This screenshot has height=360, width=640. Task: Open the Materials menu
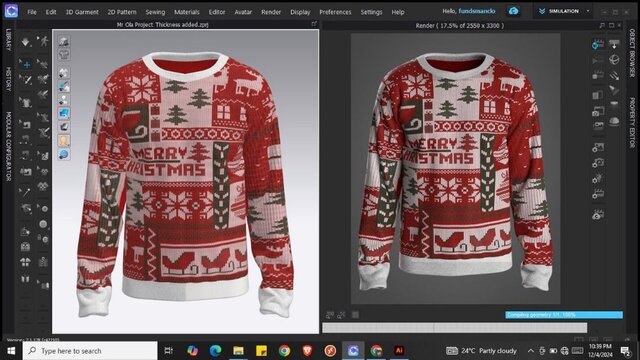[x=187, y=12]
